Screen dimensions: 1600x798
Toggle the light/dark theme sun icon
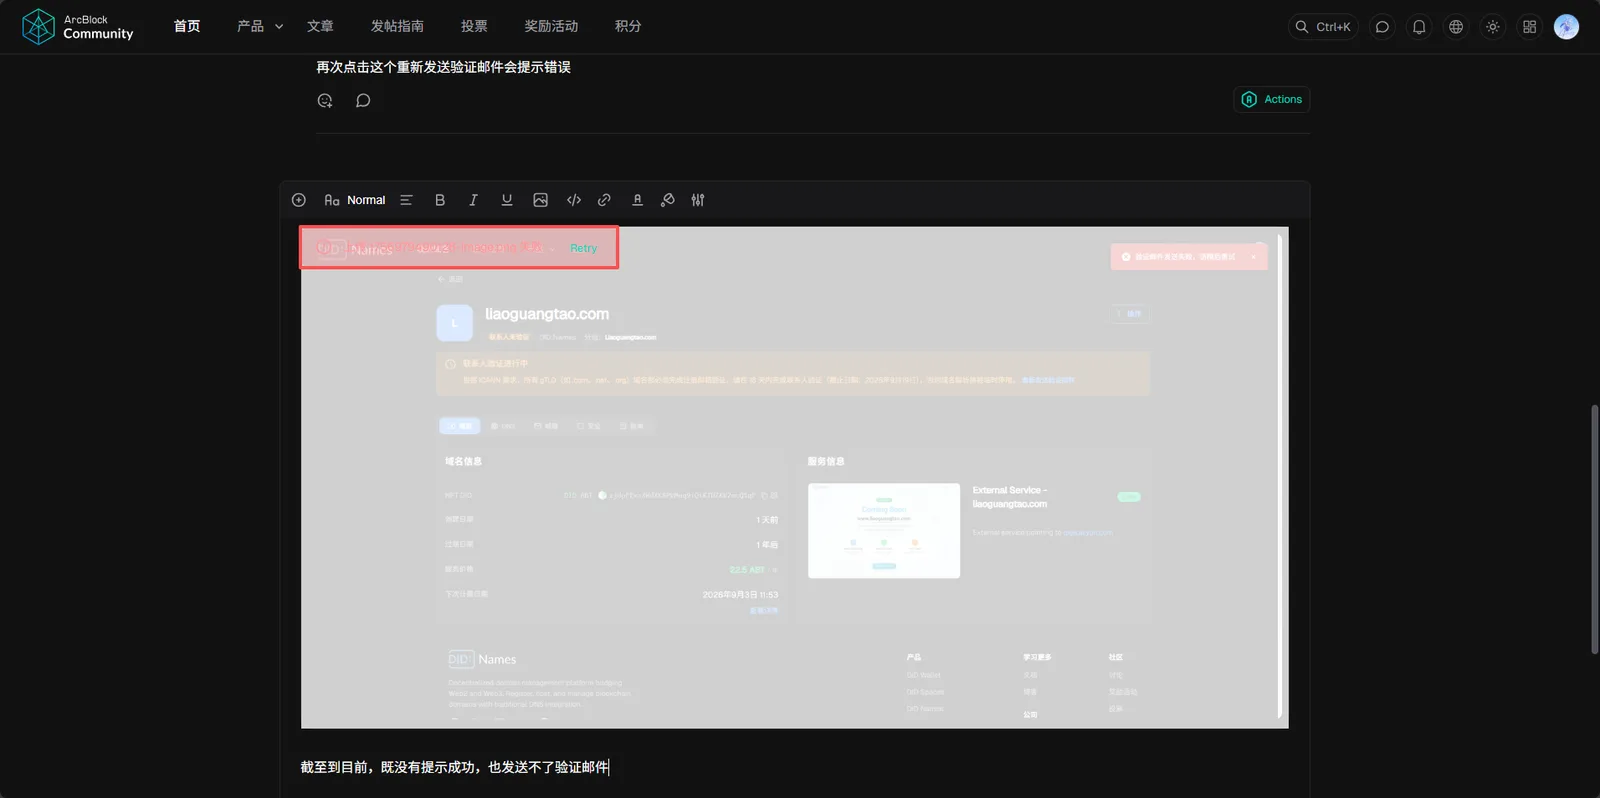(1493, 27)
